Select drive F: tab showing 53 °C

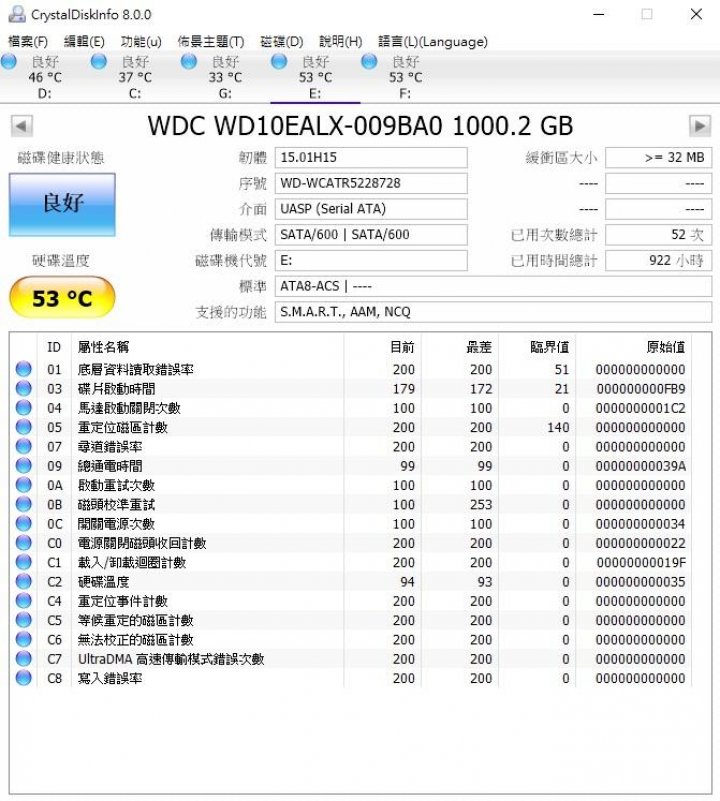pos(405,77)
